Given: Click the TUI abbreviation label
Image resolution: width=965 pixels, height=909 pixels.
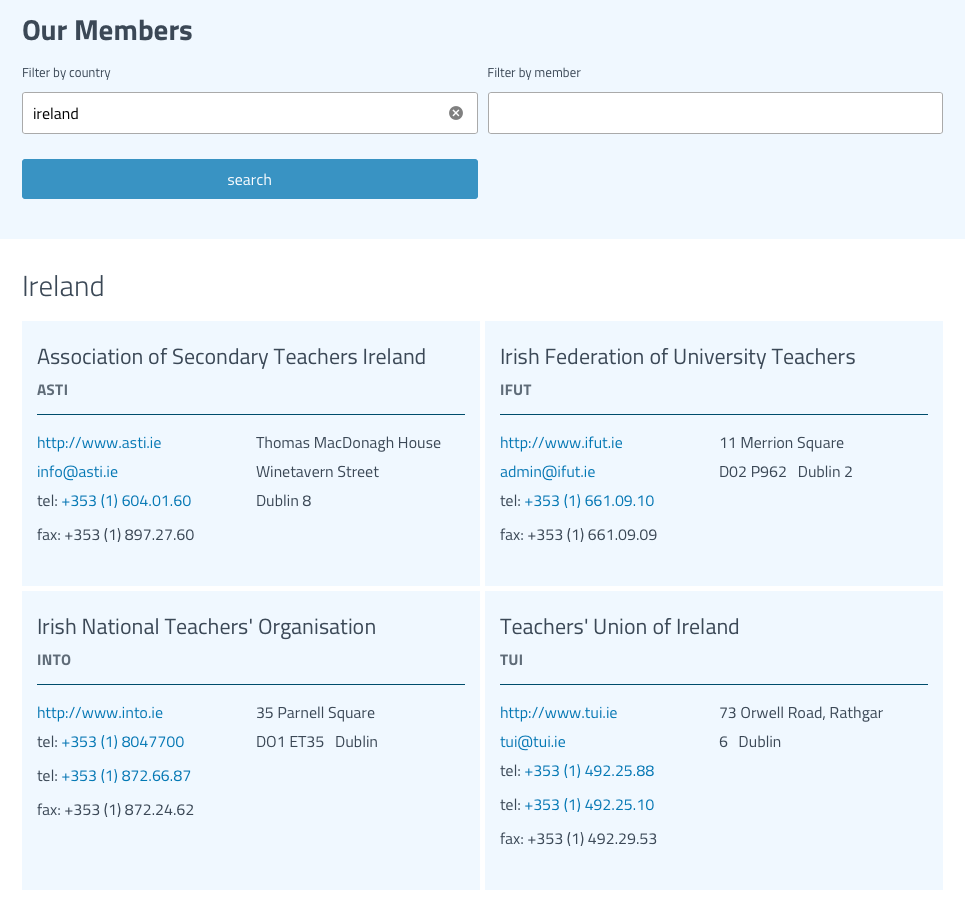Looking at the screenshot, I should point(511,660).
